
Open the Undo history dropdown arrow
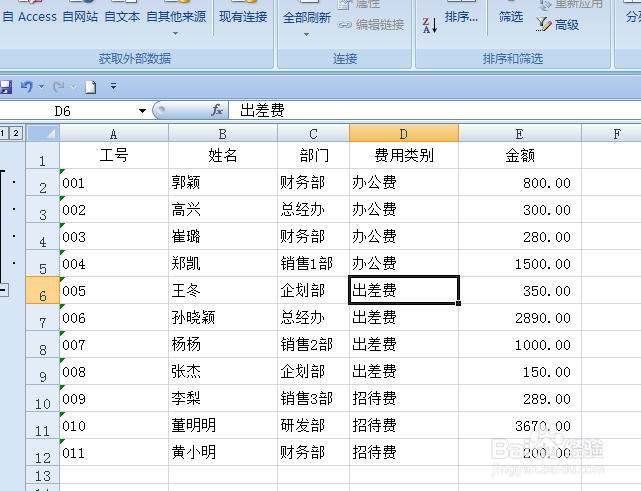[41, 87]
